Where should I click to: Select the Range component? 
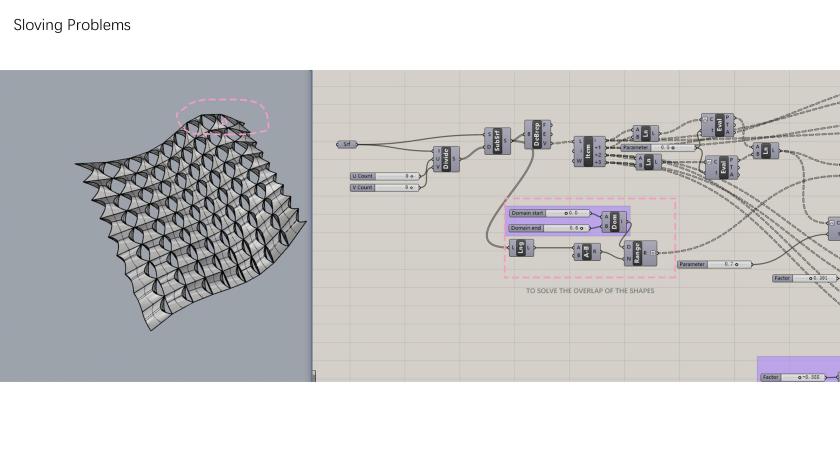tap(638, 252)
